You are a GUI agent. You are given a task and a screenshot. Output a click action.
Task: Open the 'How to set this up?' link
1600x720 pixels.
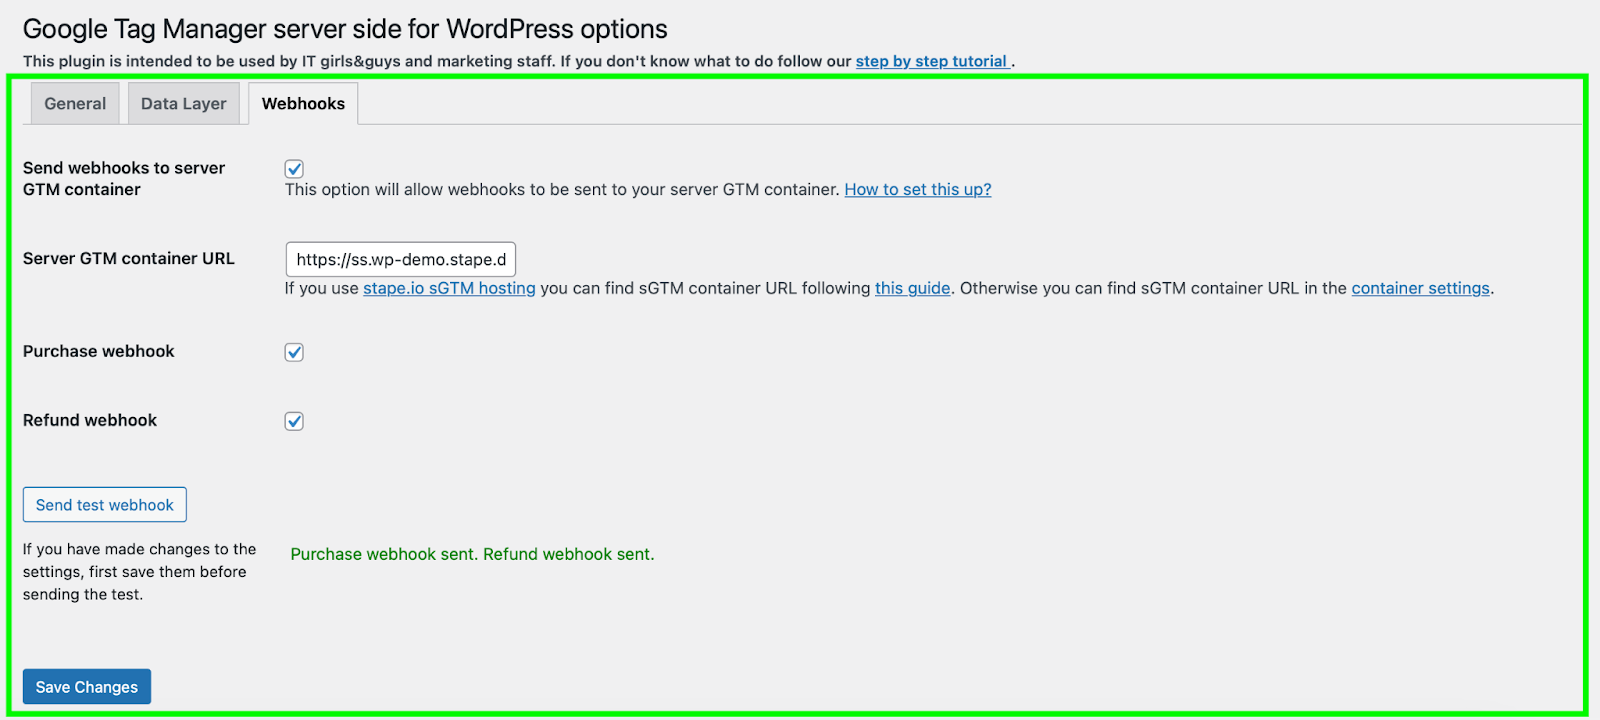[x=917, y=190]
